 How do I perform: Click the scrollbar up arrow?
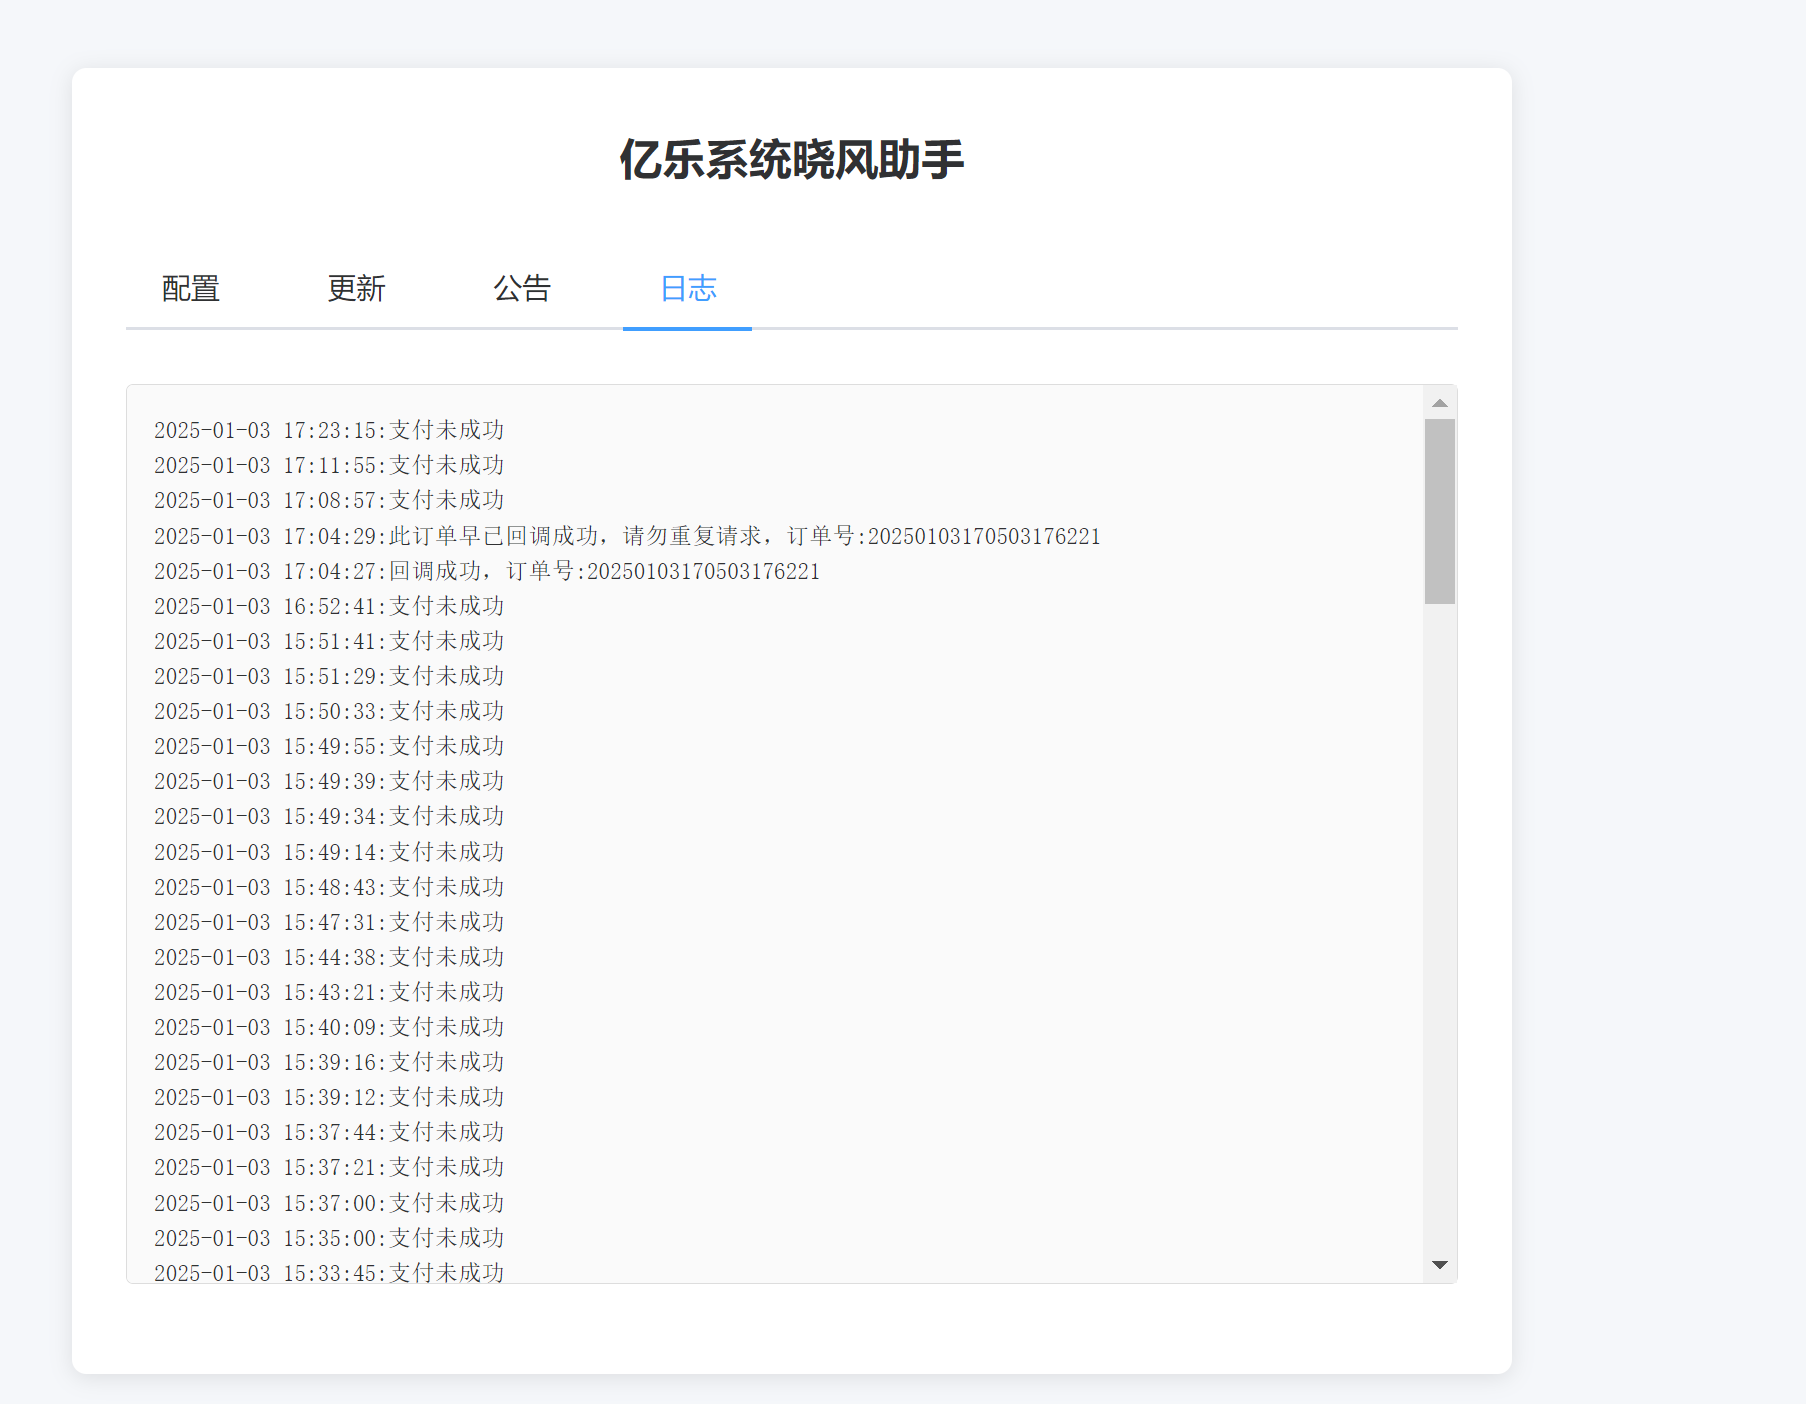pyautogui.click(x=1439, y=402)
